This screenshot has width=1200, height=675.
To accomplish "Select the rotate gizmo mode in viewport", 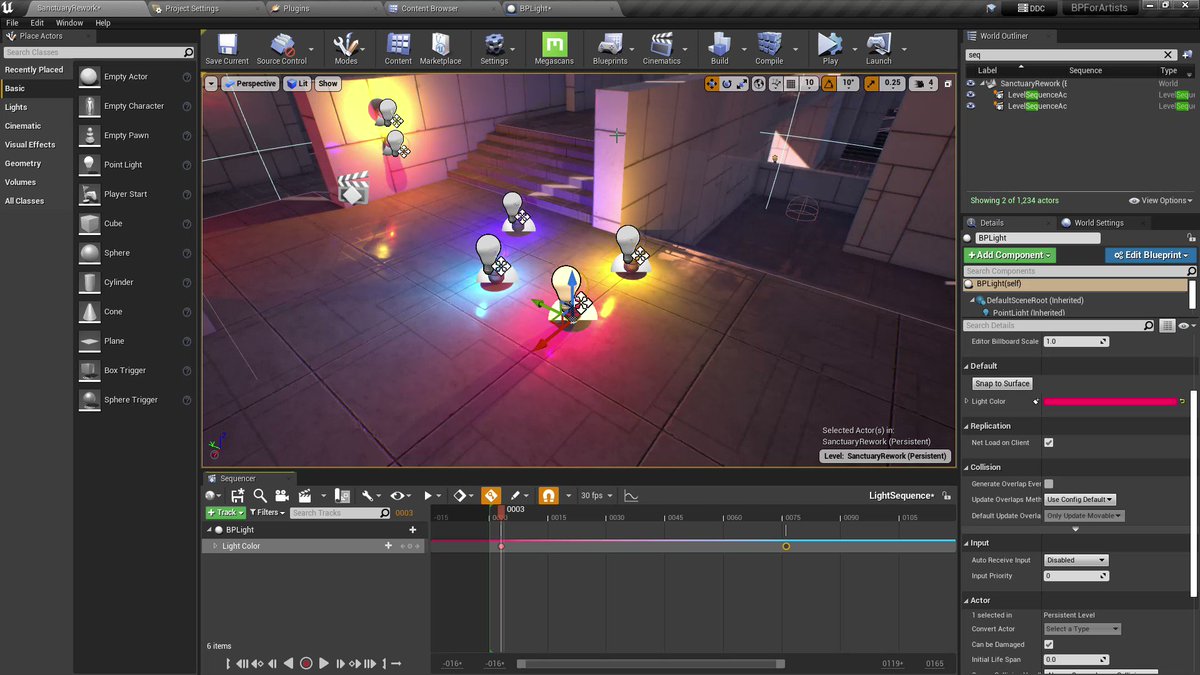I will pos(727,84).
